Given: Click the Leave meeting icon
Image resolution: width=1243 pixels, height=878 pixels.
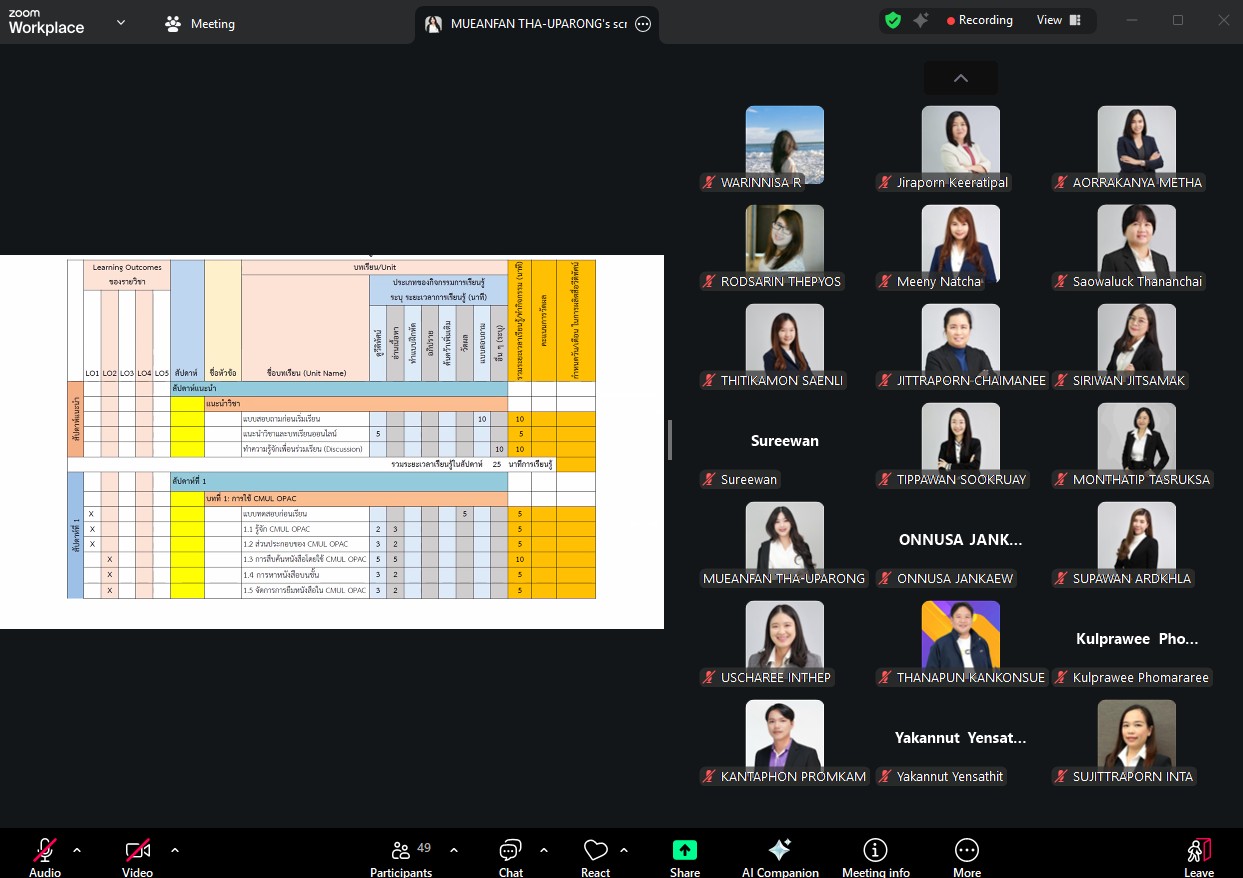Looking at the screenshot, I should click(1198, 851).
